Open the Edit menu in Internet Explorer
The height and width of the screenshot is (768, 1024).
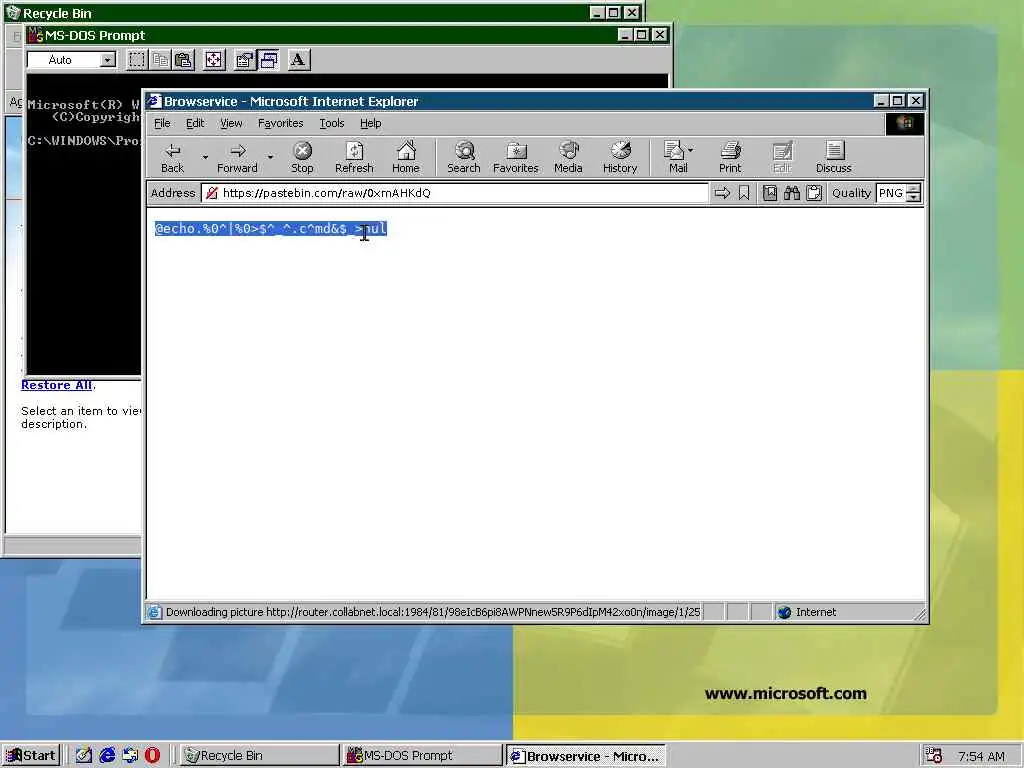(x=195, y=123)
